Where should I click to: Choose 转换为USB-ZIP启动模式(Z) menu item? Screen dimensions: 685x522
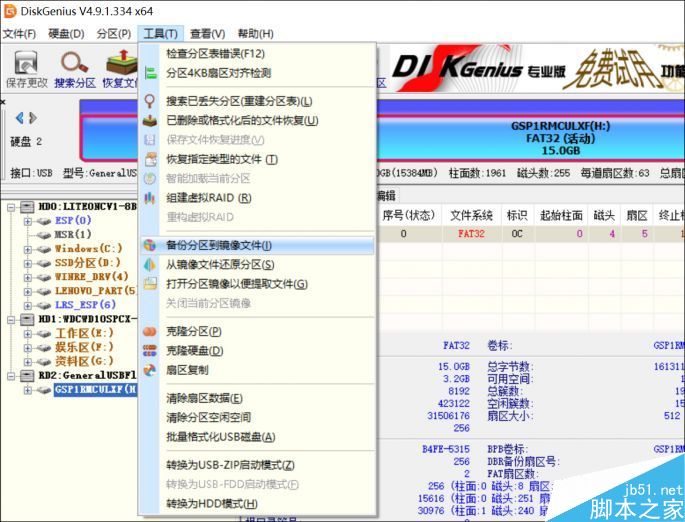(230, 465)
